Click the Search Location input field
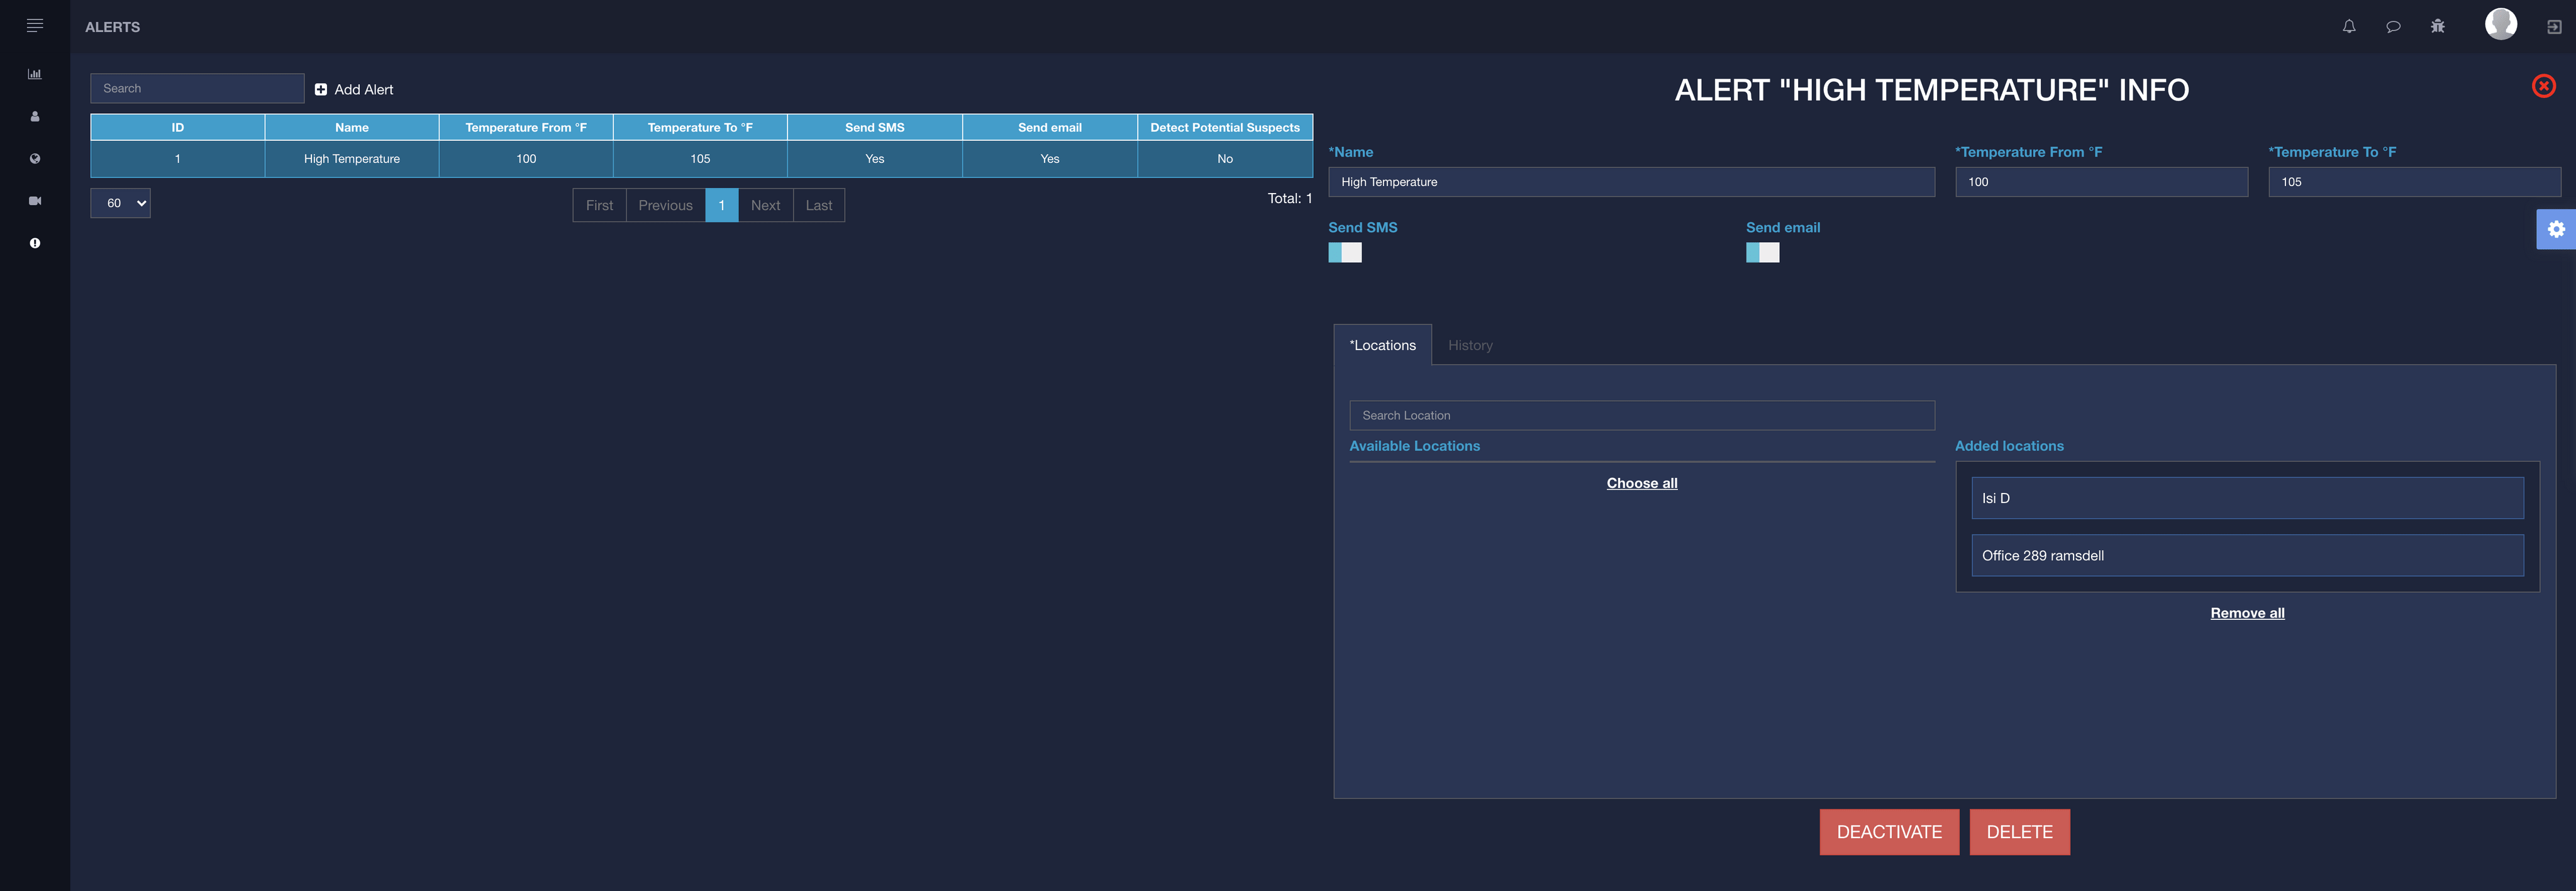Image resolution: width=2576 pixels, height=891 pixels. [1641, 415]
